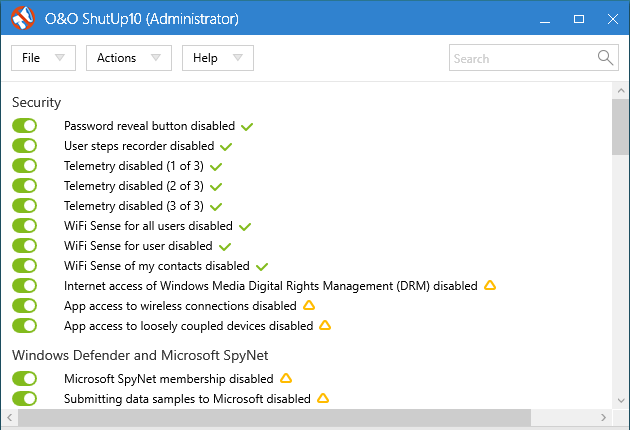630x430 pixels.
Task: Click green checkmark beside Telemetry disabled (1 of 3)
Action: 216,167
